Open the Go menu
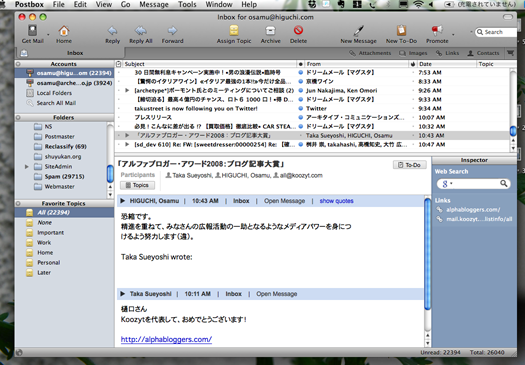Viewport: 525px width, 365px height. [x=125, y=4]
